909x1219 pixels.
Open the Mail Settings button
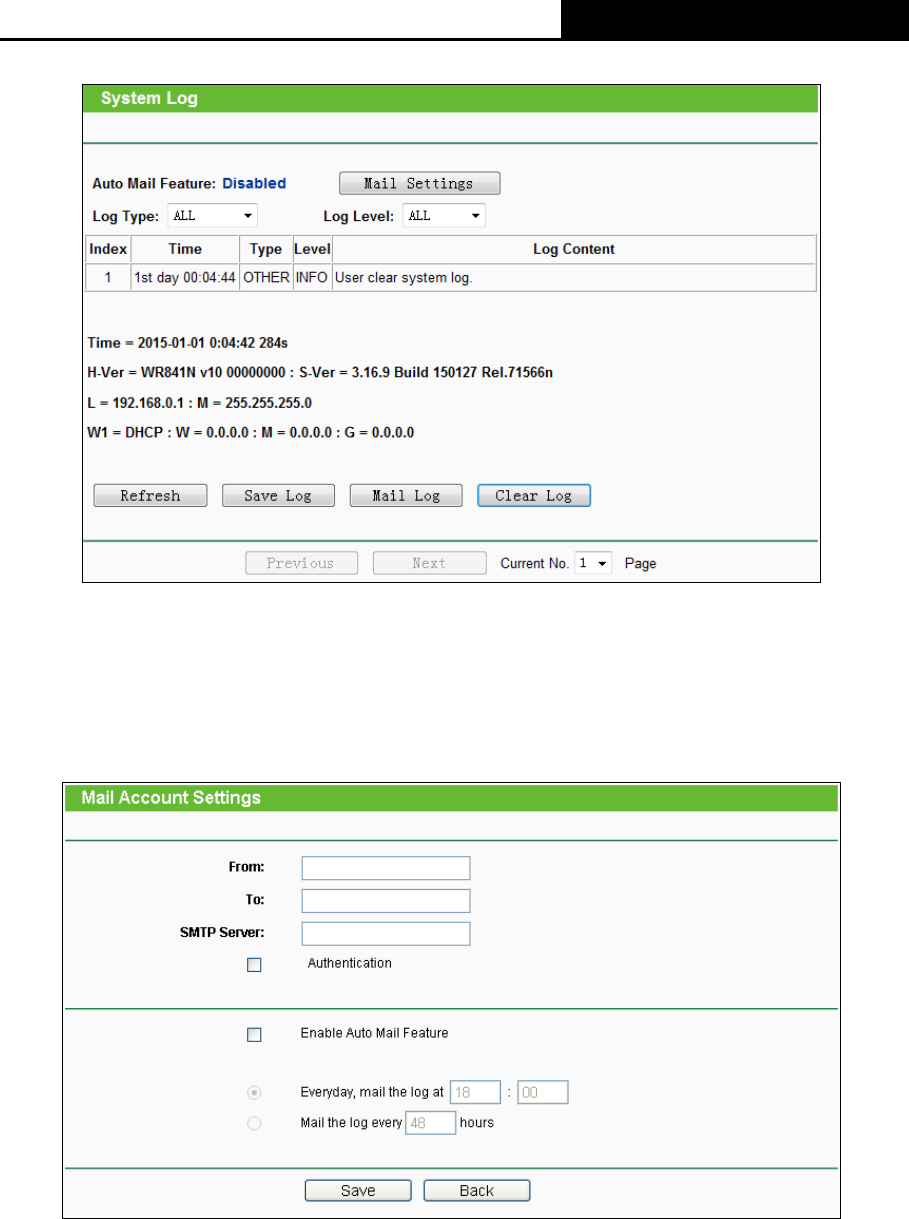[419, 184]
